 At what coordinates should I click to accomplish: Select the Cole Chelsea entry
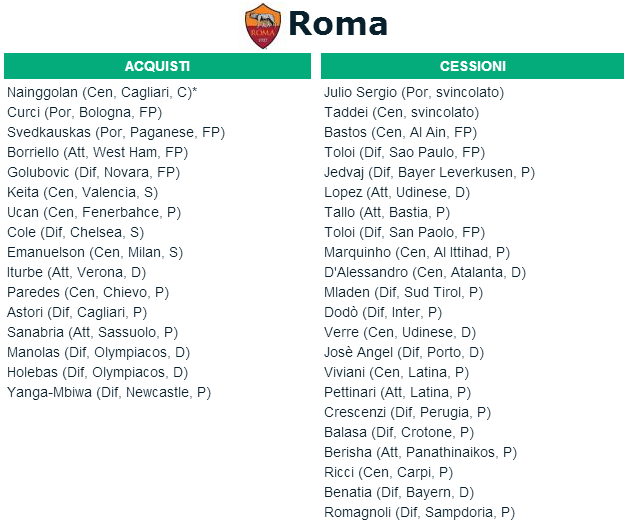click(x=75, y=232)
